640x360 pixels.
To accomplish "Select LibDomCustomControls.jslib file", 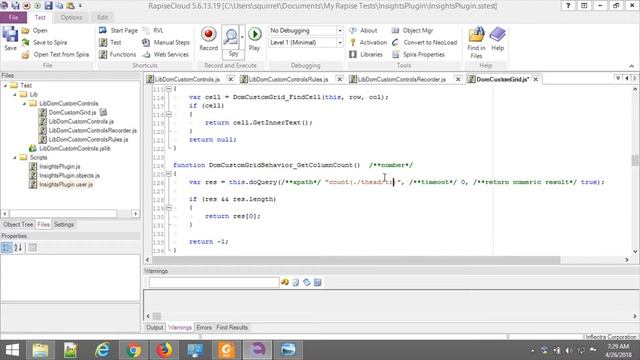I will pyautogui.click(x=75, y=149).
